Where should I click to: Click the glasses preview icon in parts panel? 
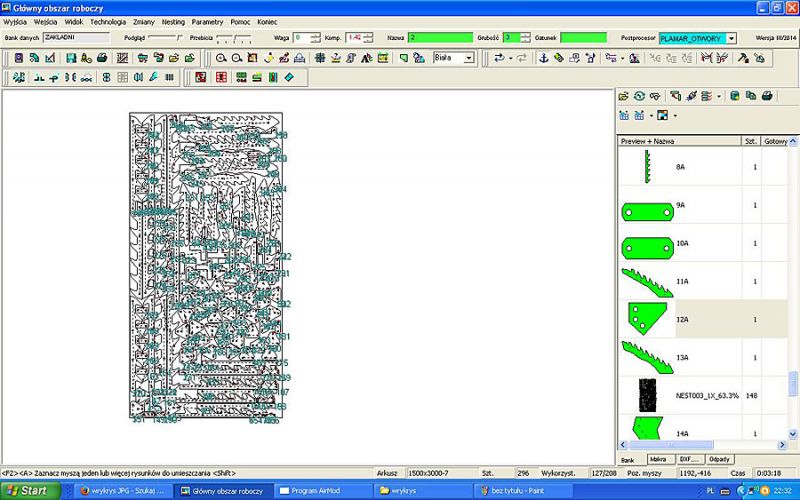(655, 96)
